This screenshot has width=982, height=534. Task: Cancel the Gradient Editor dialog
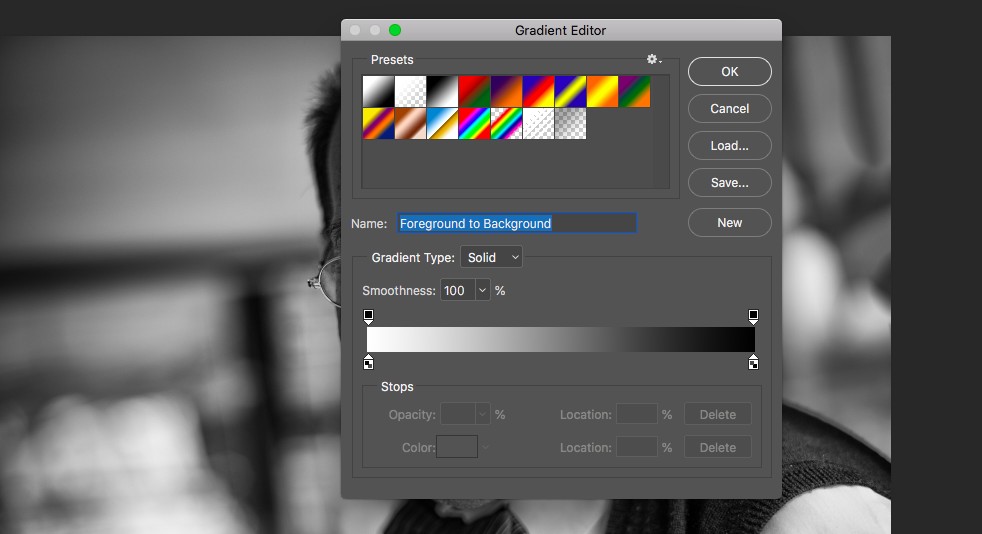click(x=730, y=108)
